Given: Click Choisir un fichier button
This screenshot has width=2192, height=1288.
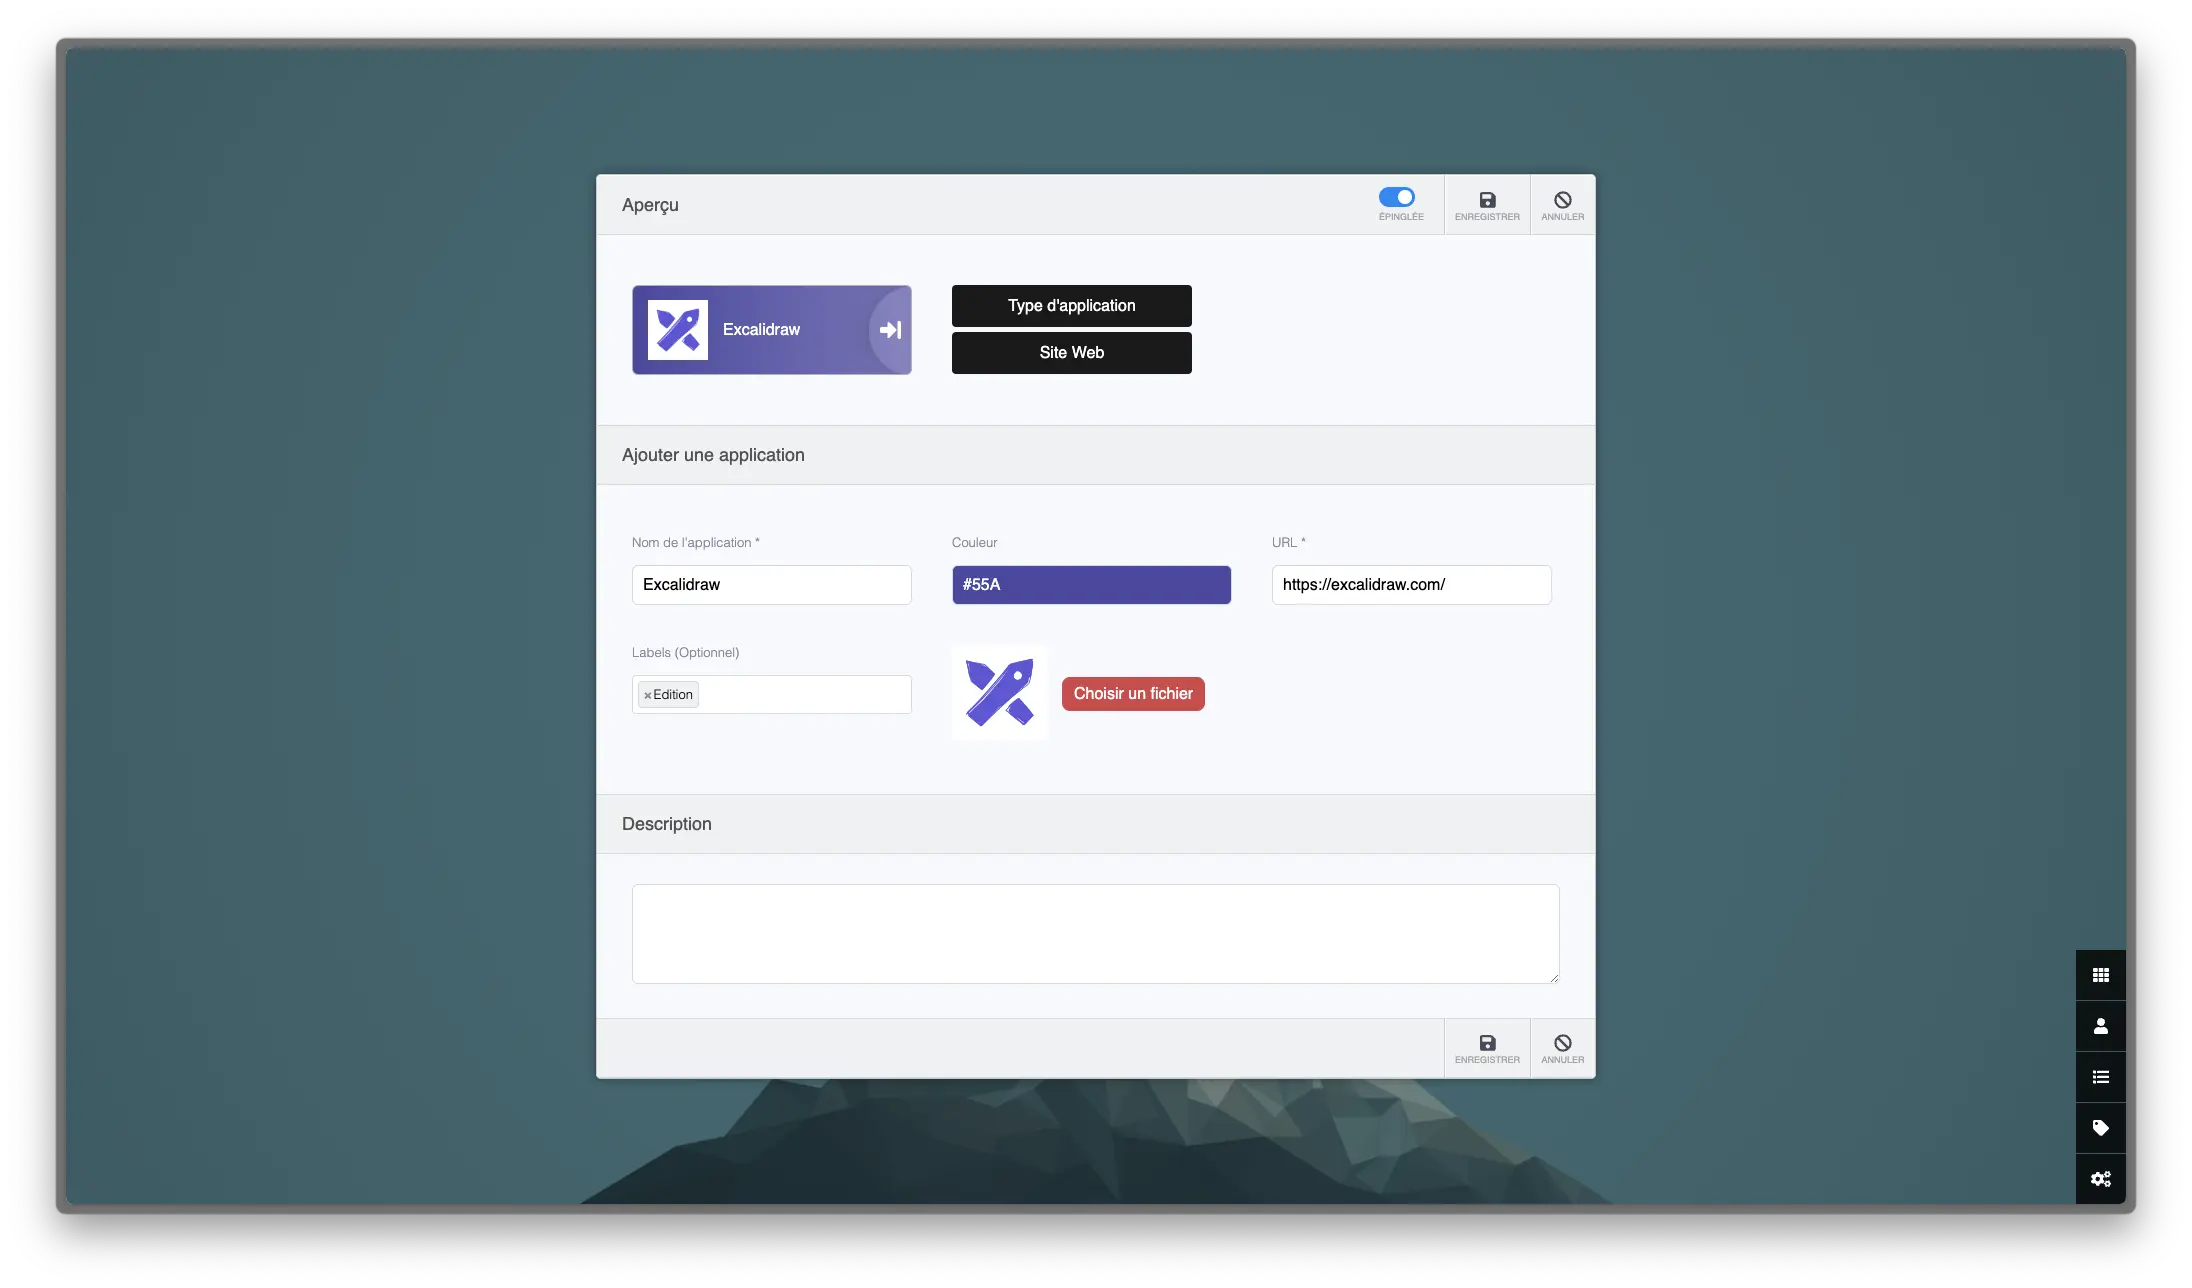Looking at the screenshot, I should click(1133, 694).
